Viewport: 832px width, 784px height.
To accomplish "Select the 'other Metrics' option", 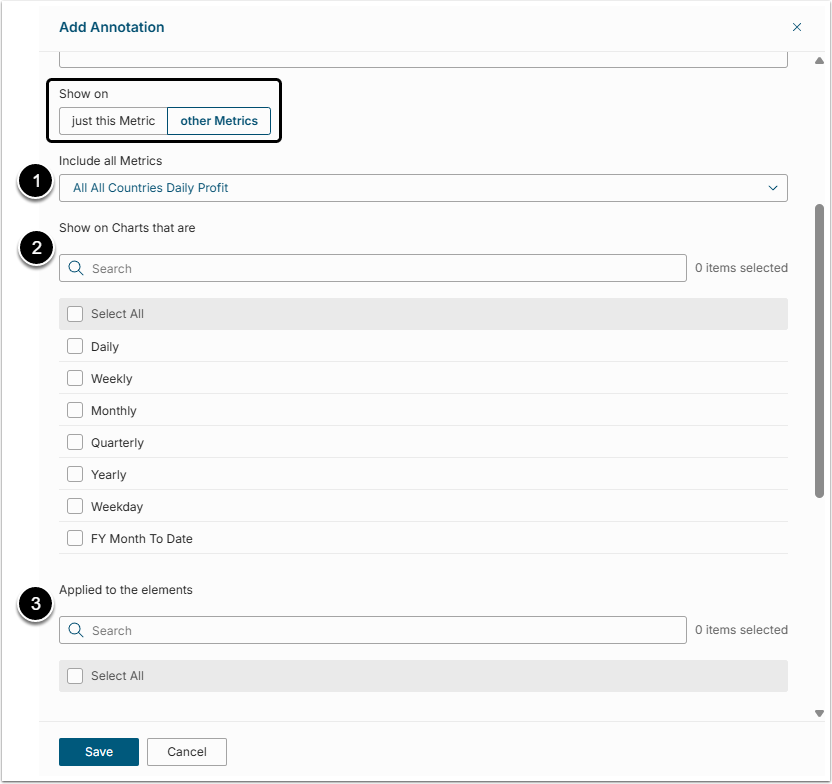I will tap(219, 121).
